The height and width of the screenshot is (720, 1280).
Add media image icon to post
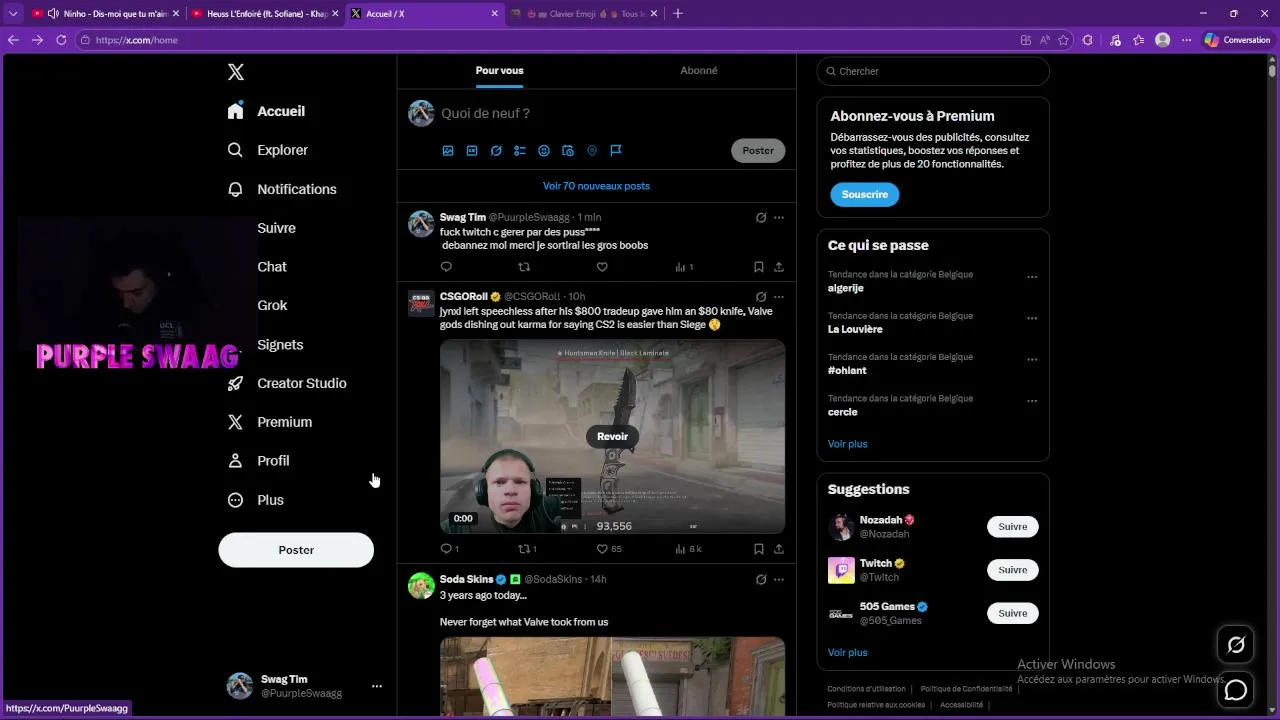448,151
